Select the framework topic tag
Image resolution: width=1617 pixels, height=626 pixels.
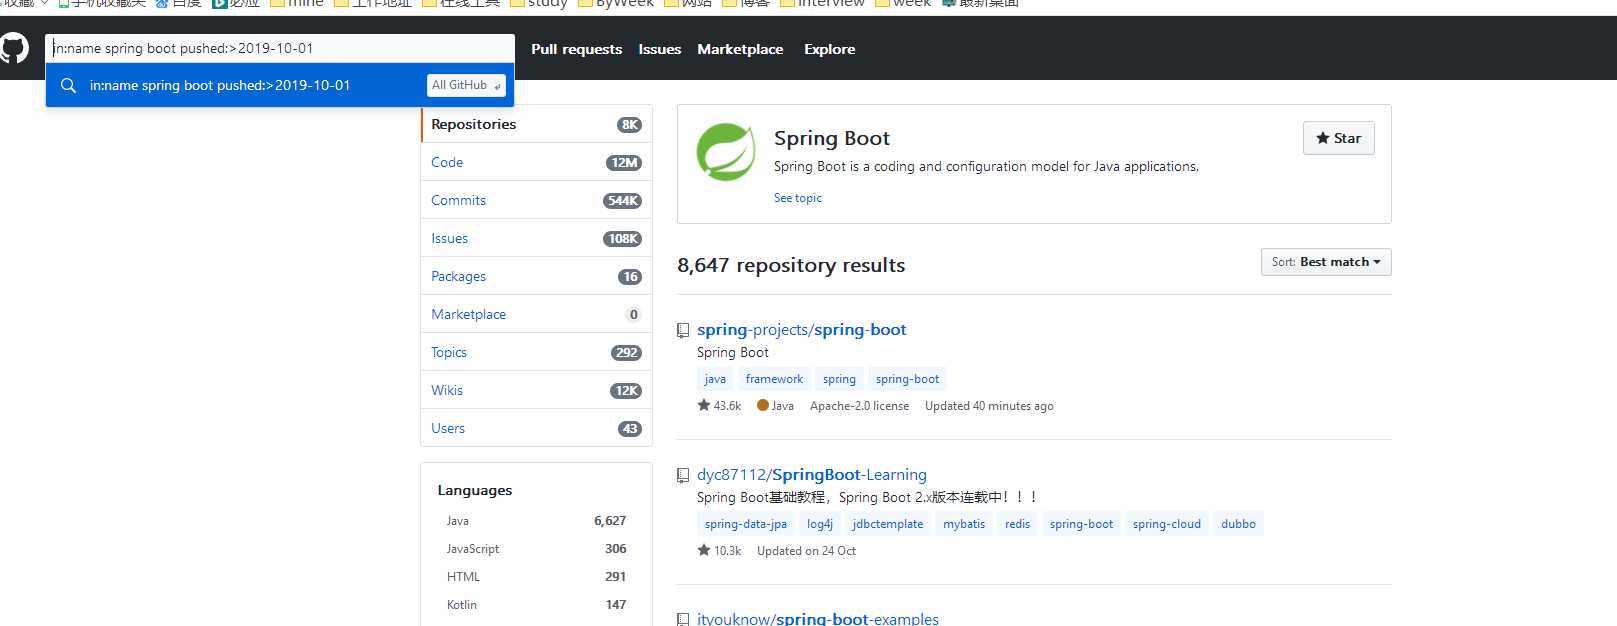(x=774, y=379)
